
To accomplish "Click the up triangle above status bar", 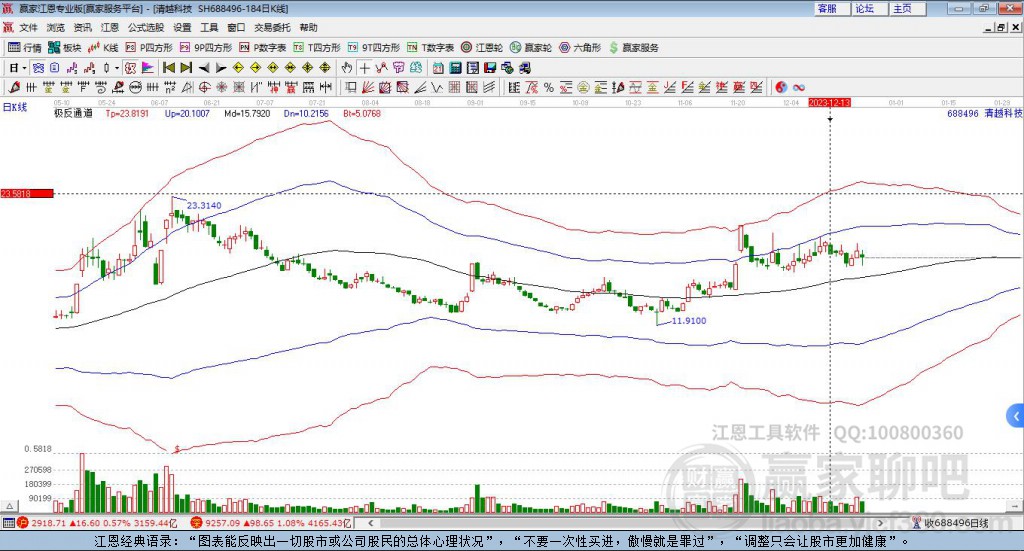I will (9, 506).
